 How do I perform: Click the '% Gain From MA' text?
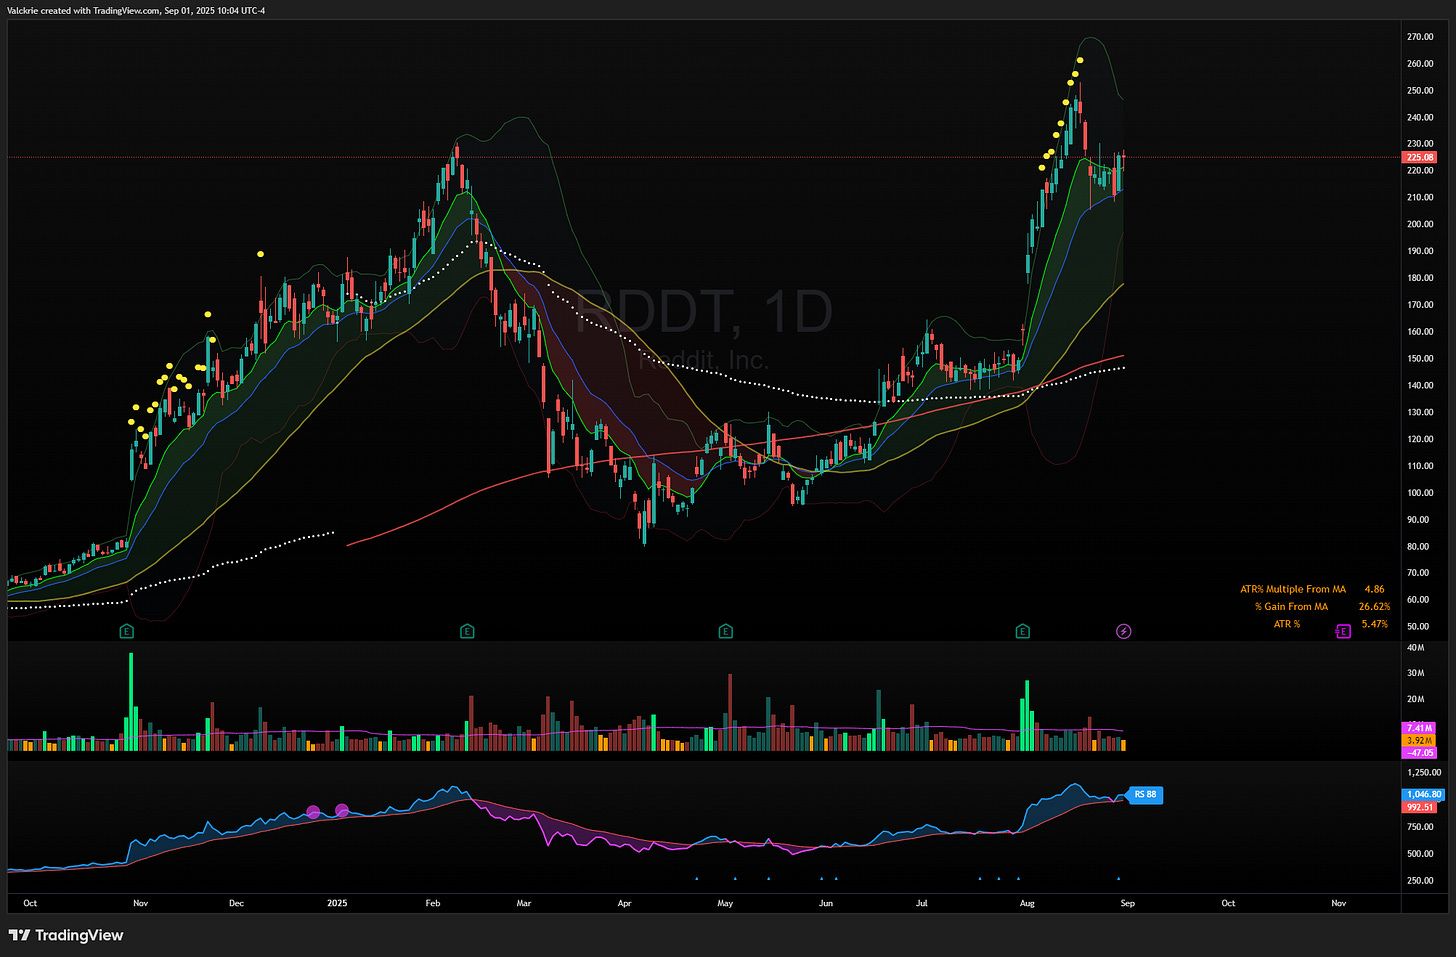click(1292, 606)
